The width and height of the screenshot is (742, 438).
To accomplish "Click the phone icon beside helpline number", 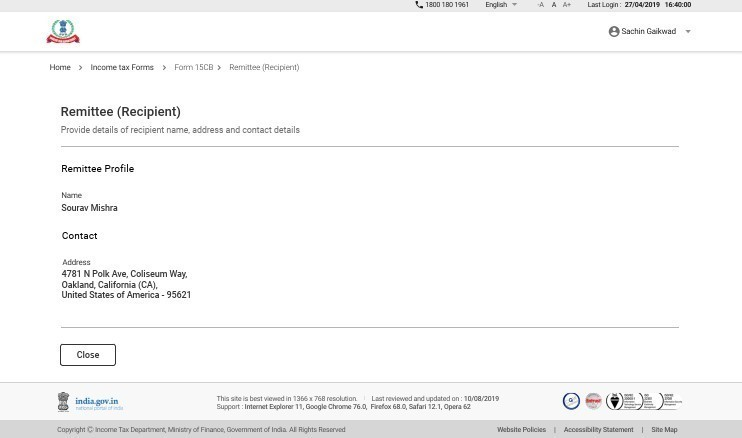I will click(419, 5).
